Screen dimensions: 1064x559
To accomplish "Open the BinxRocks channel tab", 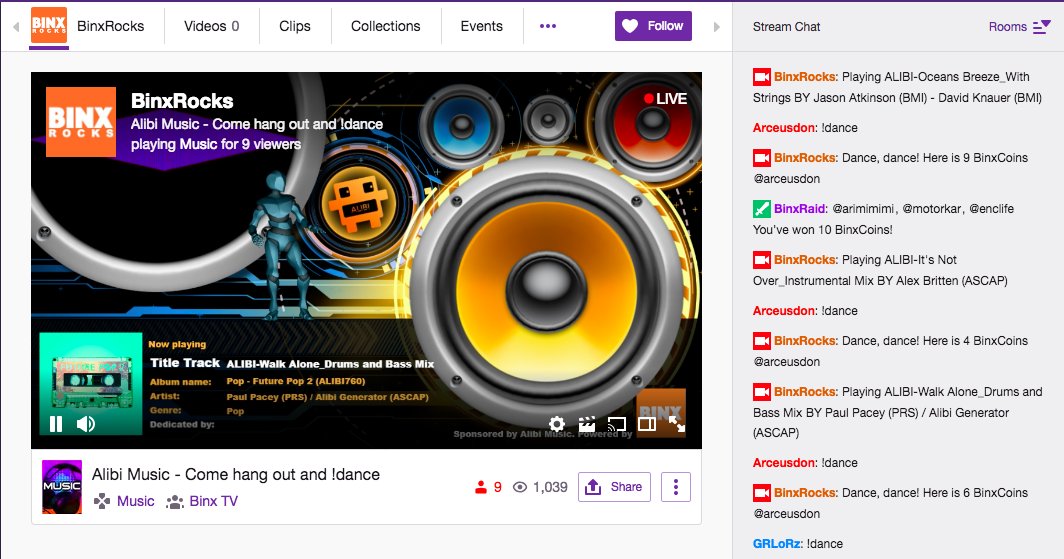I will click(111, 26).
